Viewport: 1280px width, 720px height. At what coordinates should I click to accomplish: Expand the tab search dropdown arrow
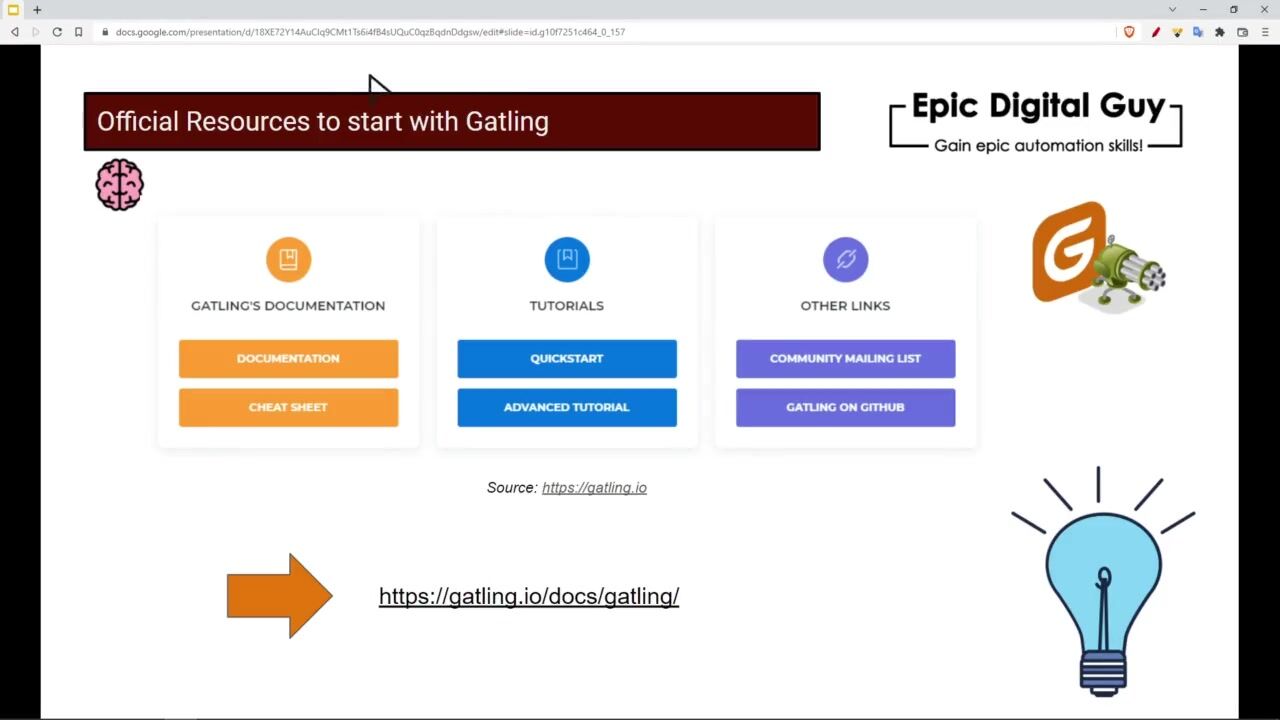(1172, 10)
